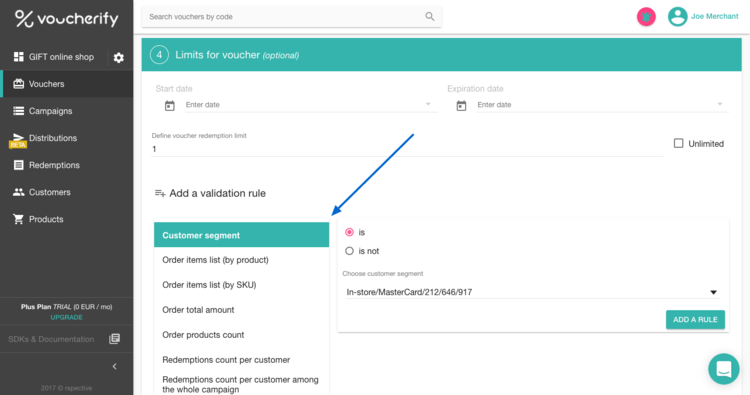Click the search magnifier icon
Screen dimensions: 750x395
click(x=430, y=17)
